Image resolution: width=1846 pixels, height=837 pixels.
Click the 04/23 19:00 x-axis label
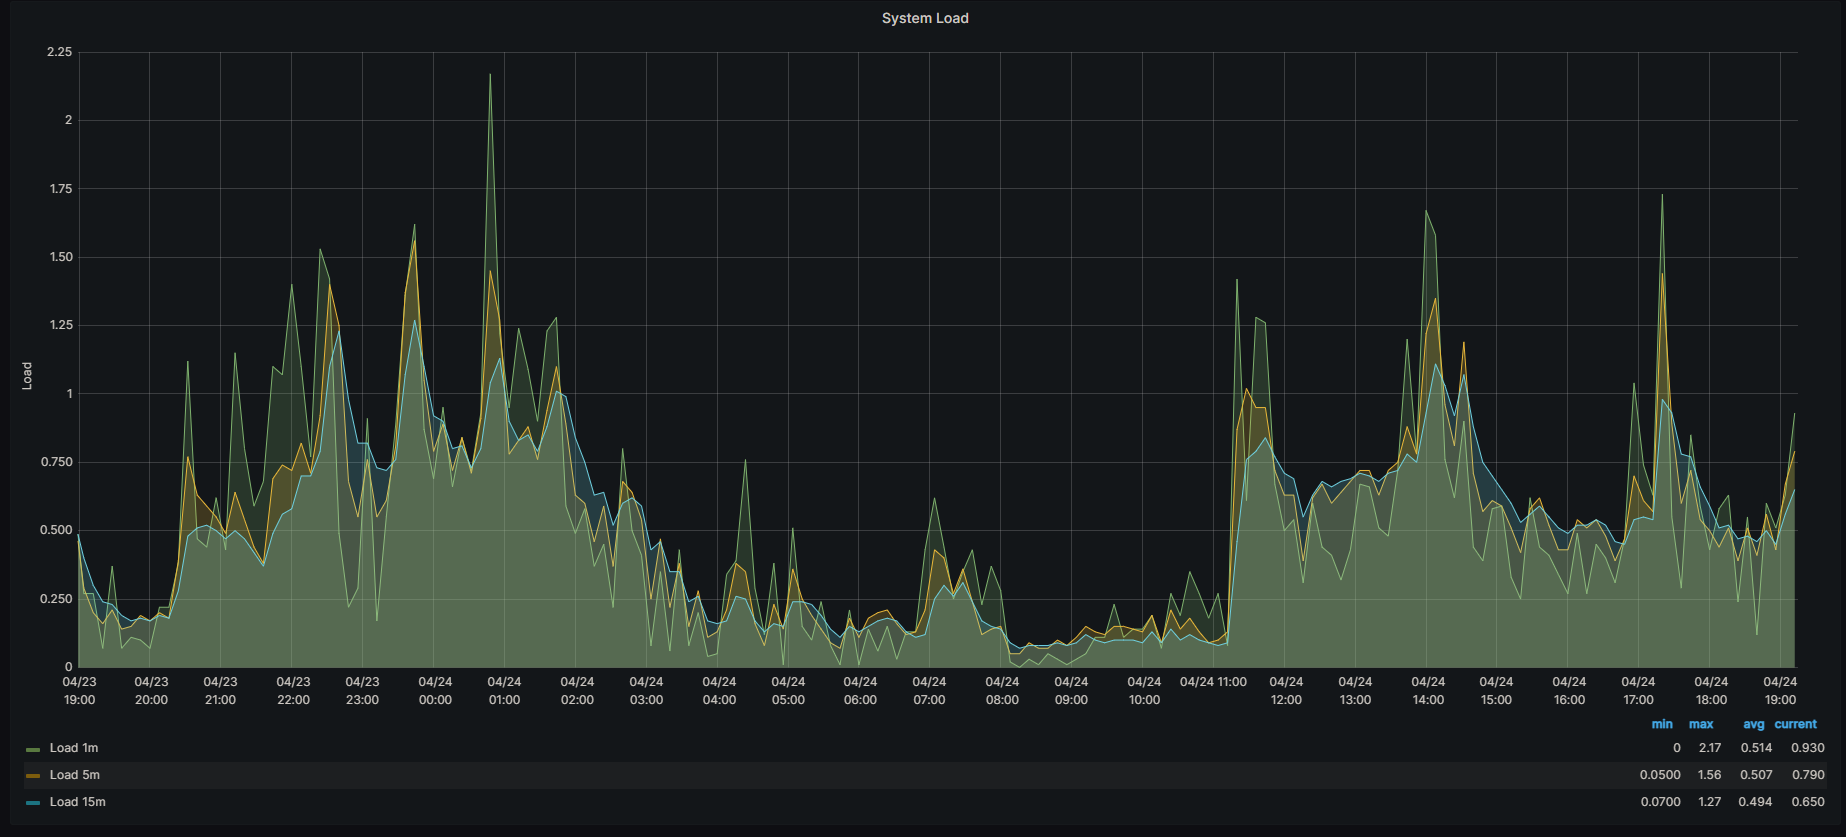tap(79, 691)
